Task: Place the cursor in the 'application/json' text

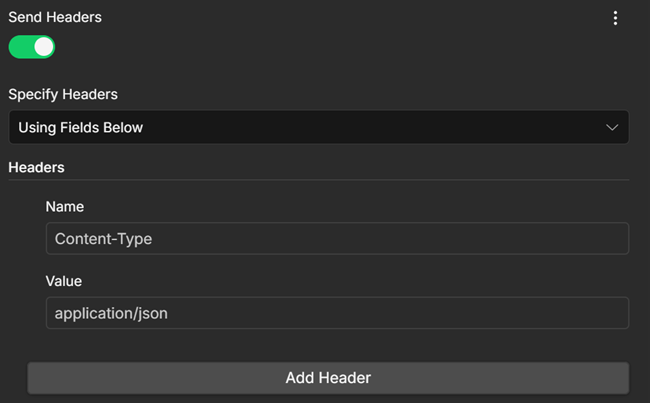Action: click(111, 313)
